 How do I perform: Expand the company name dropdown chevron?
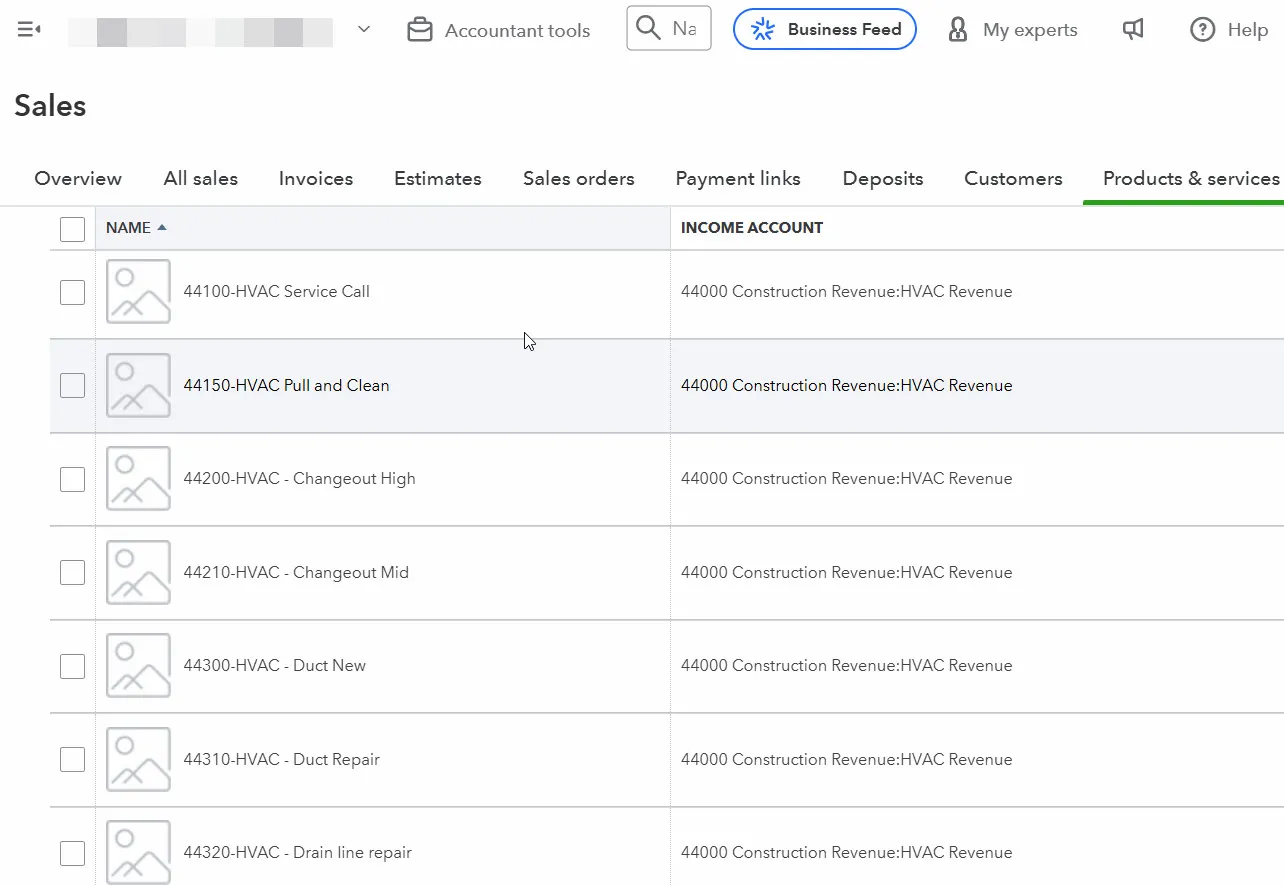pos(364,30)
